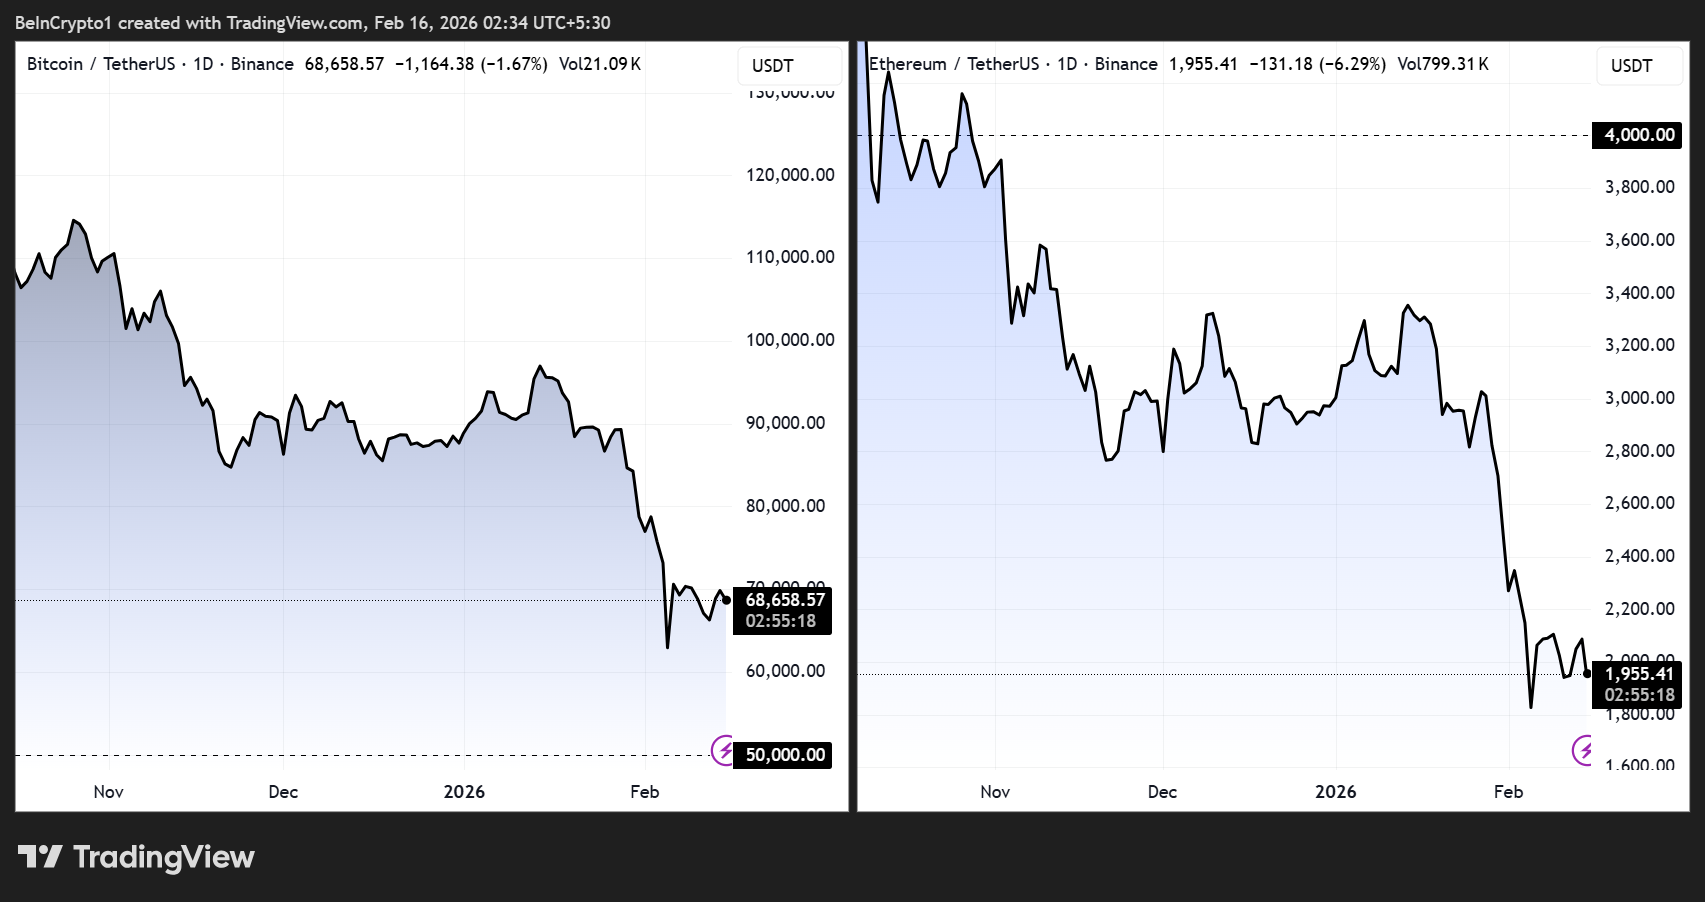1705x902 pixels.
Task: Click the Feb label on the Bitcoin time axis
Action: click(645, 792)
